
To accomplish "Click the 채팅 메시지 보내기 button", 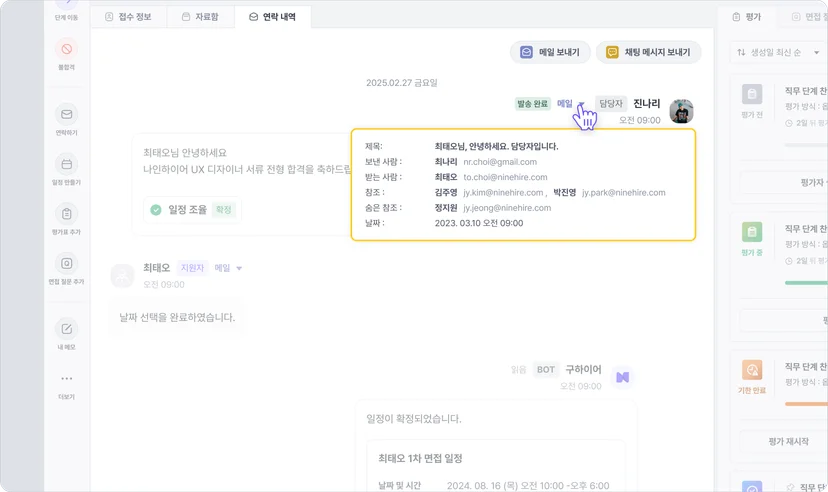I will (648, 52).
